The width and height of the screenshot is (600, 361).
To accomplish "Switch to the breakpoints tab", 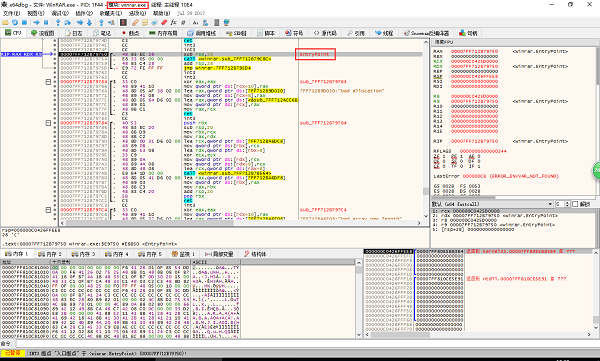I will point(130,33).
